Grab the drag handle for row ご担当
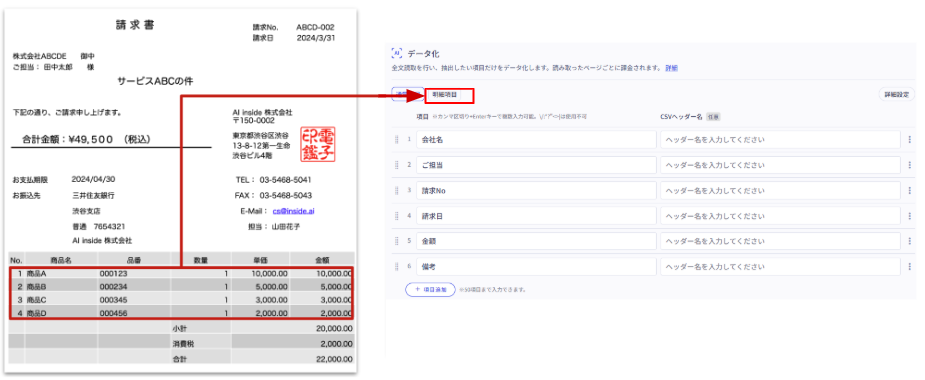Image resolution: width=925 pixels, height=380 pixels. click(x=397, y=165)
